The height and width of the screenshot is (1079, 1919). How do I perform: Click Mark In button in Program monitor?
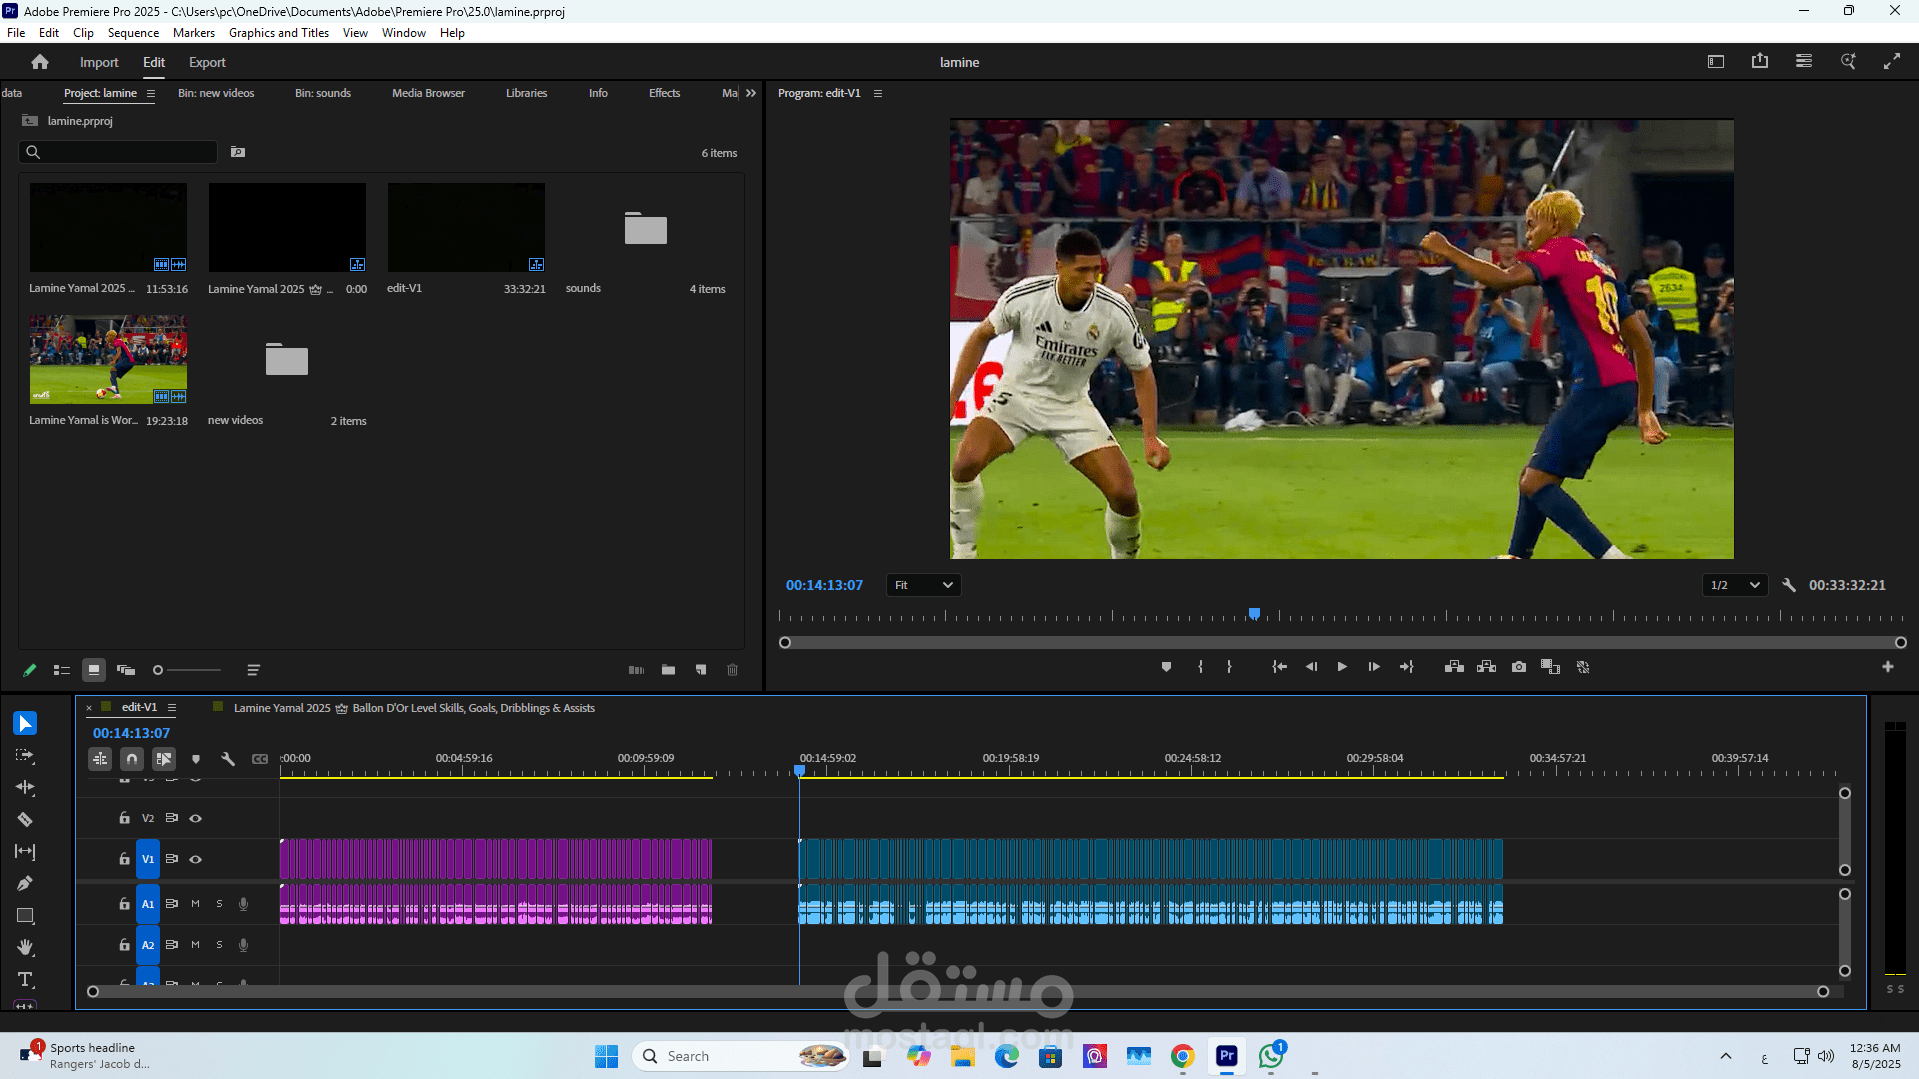(1200, 667)
